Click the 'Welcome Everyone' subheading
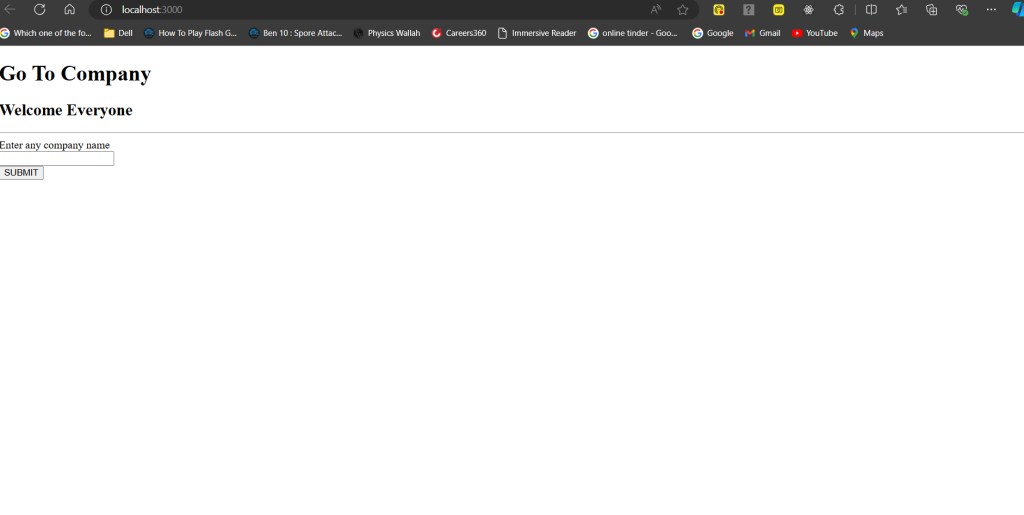This screenshot has height=515, width=1024. click(x=66, y=110)
